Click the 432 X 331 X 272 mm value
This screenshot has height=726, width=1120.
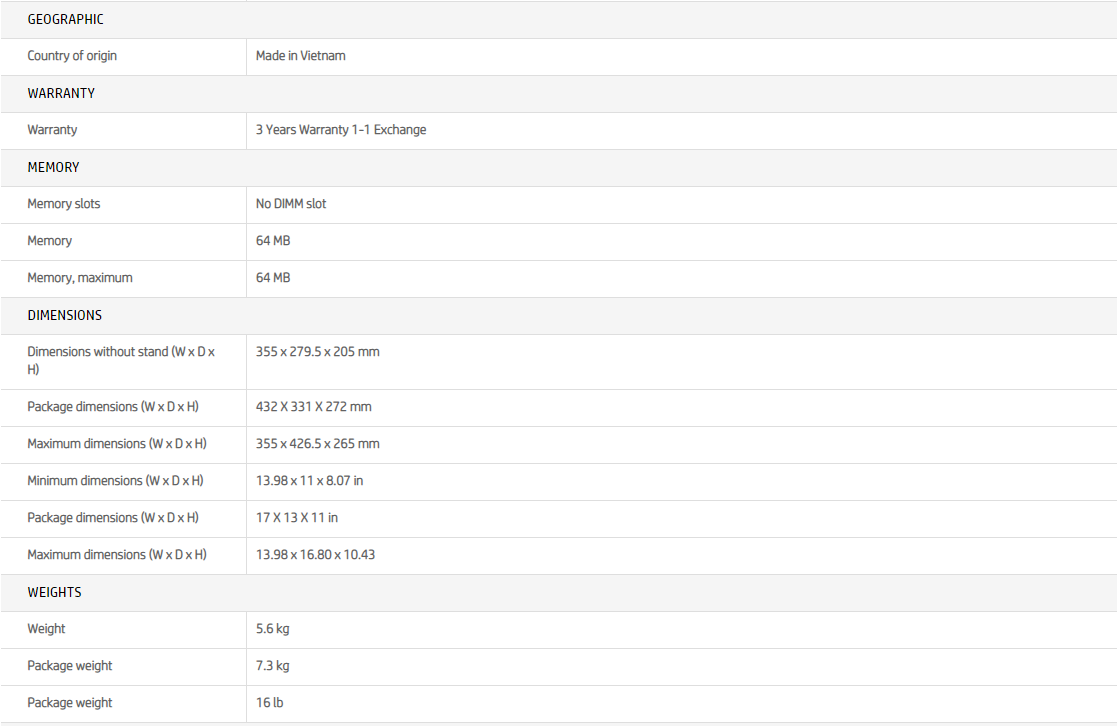pos(313,407)
